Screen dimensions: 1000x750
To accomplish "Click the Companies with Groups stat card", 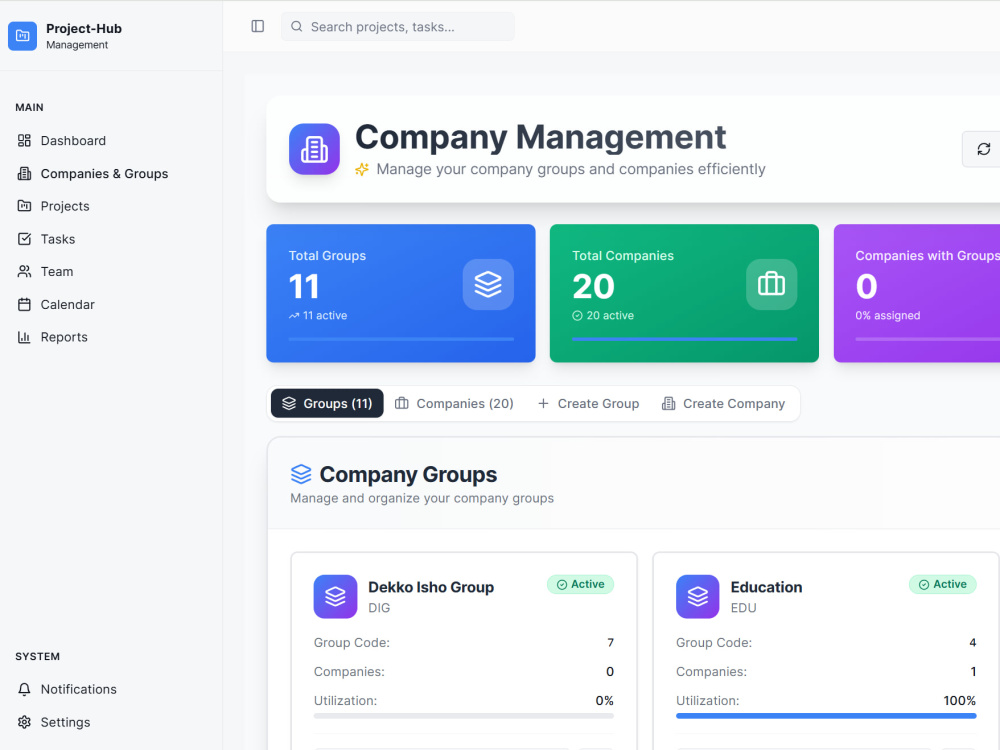I will pos(917,293).
